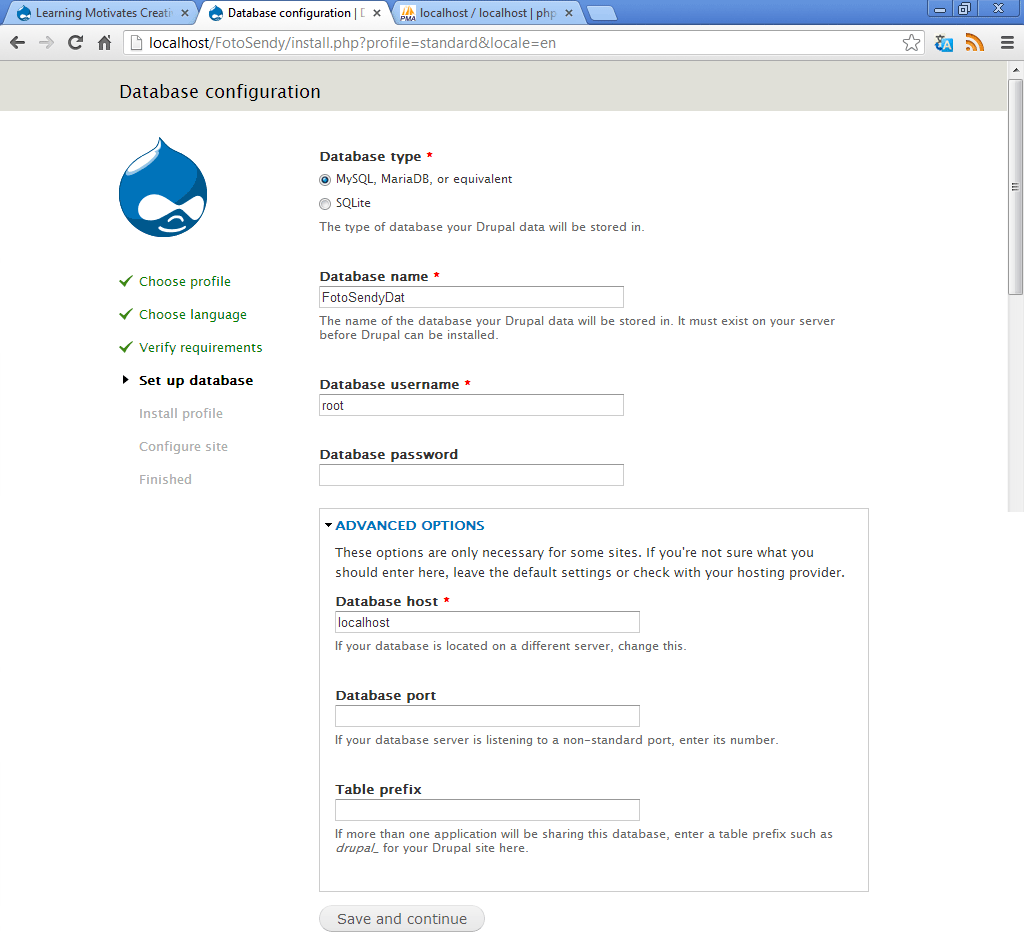Open the translate extension icon
Screen dimensions: 1024x936
click(x=944, y=43)
